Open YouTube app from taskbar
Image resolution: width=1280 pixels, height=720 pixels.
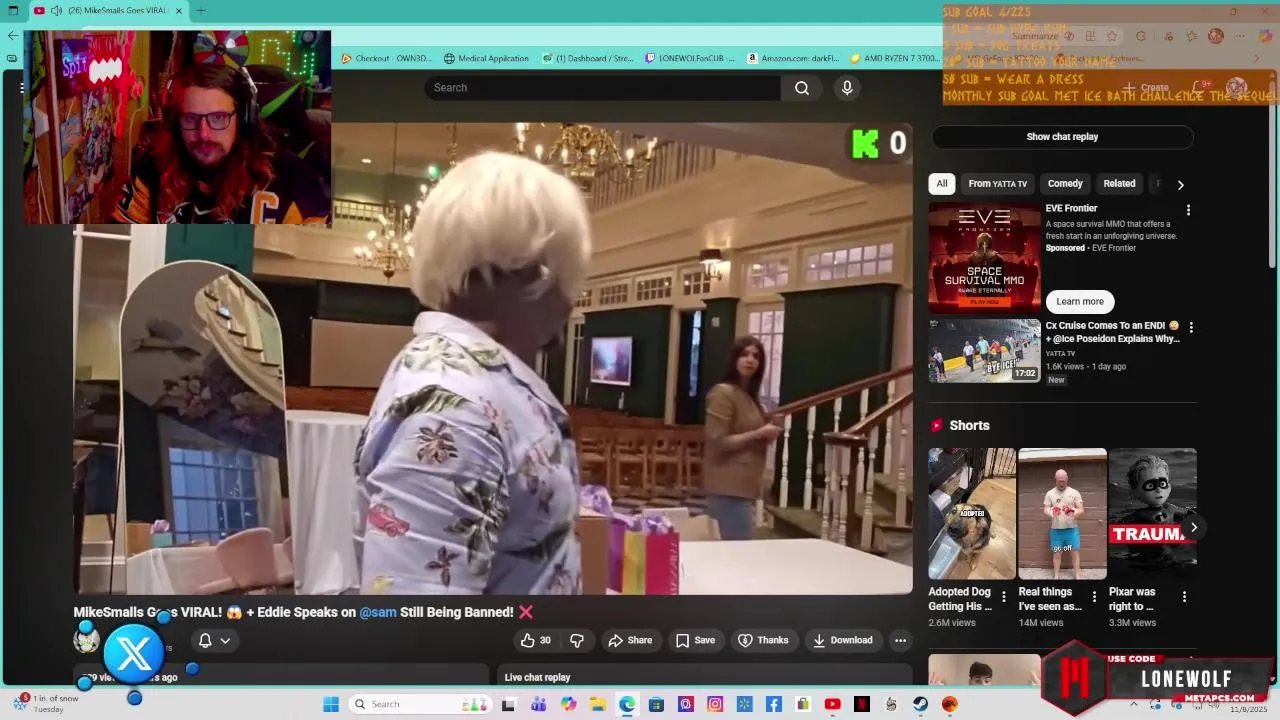[832, 704]
